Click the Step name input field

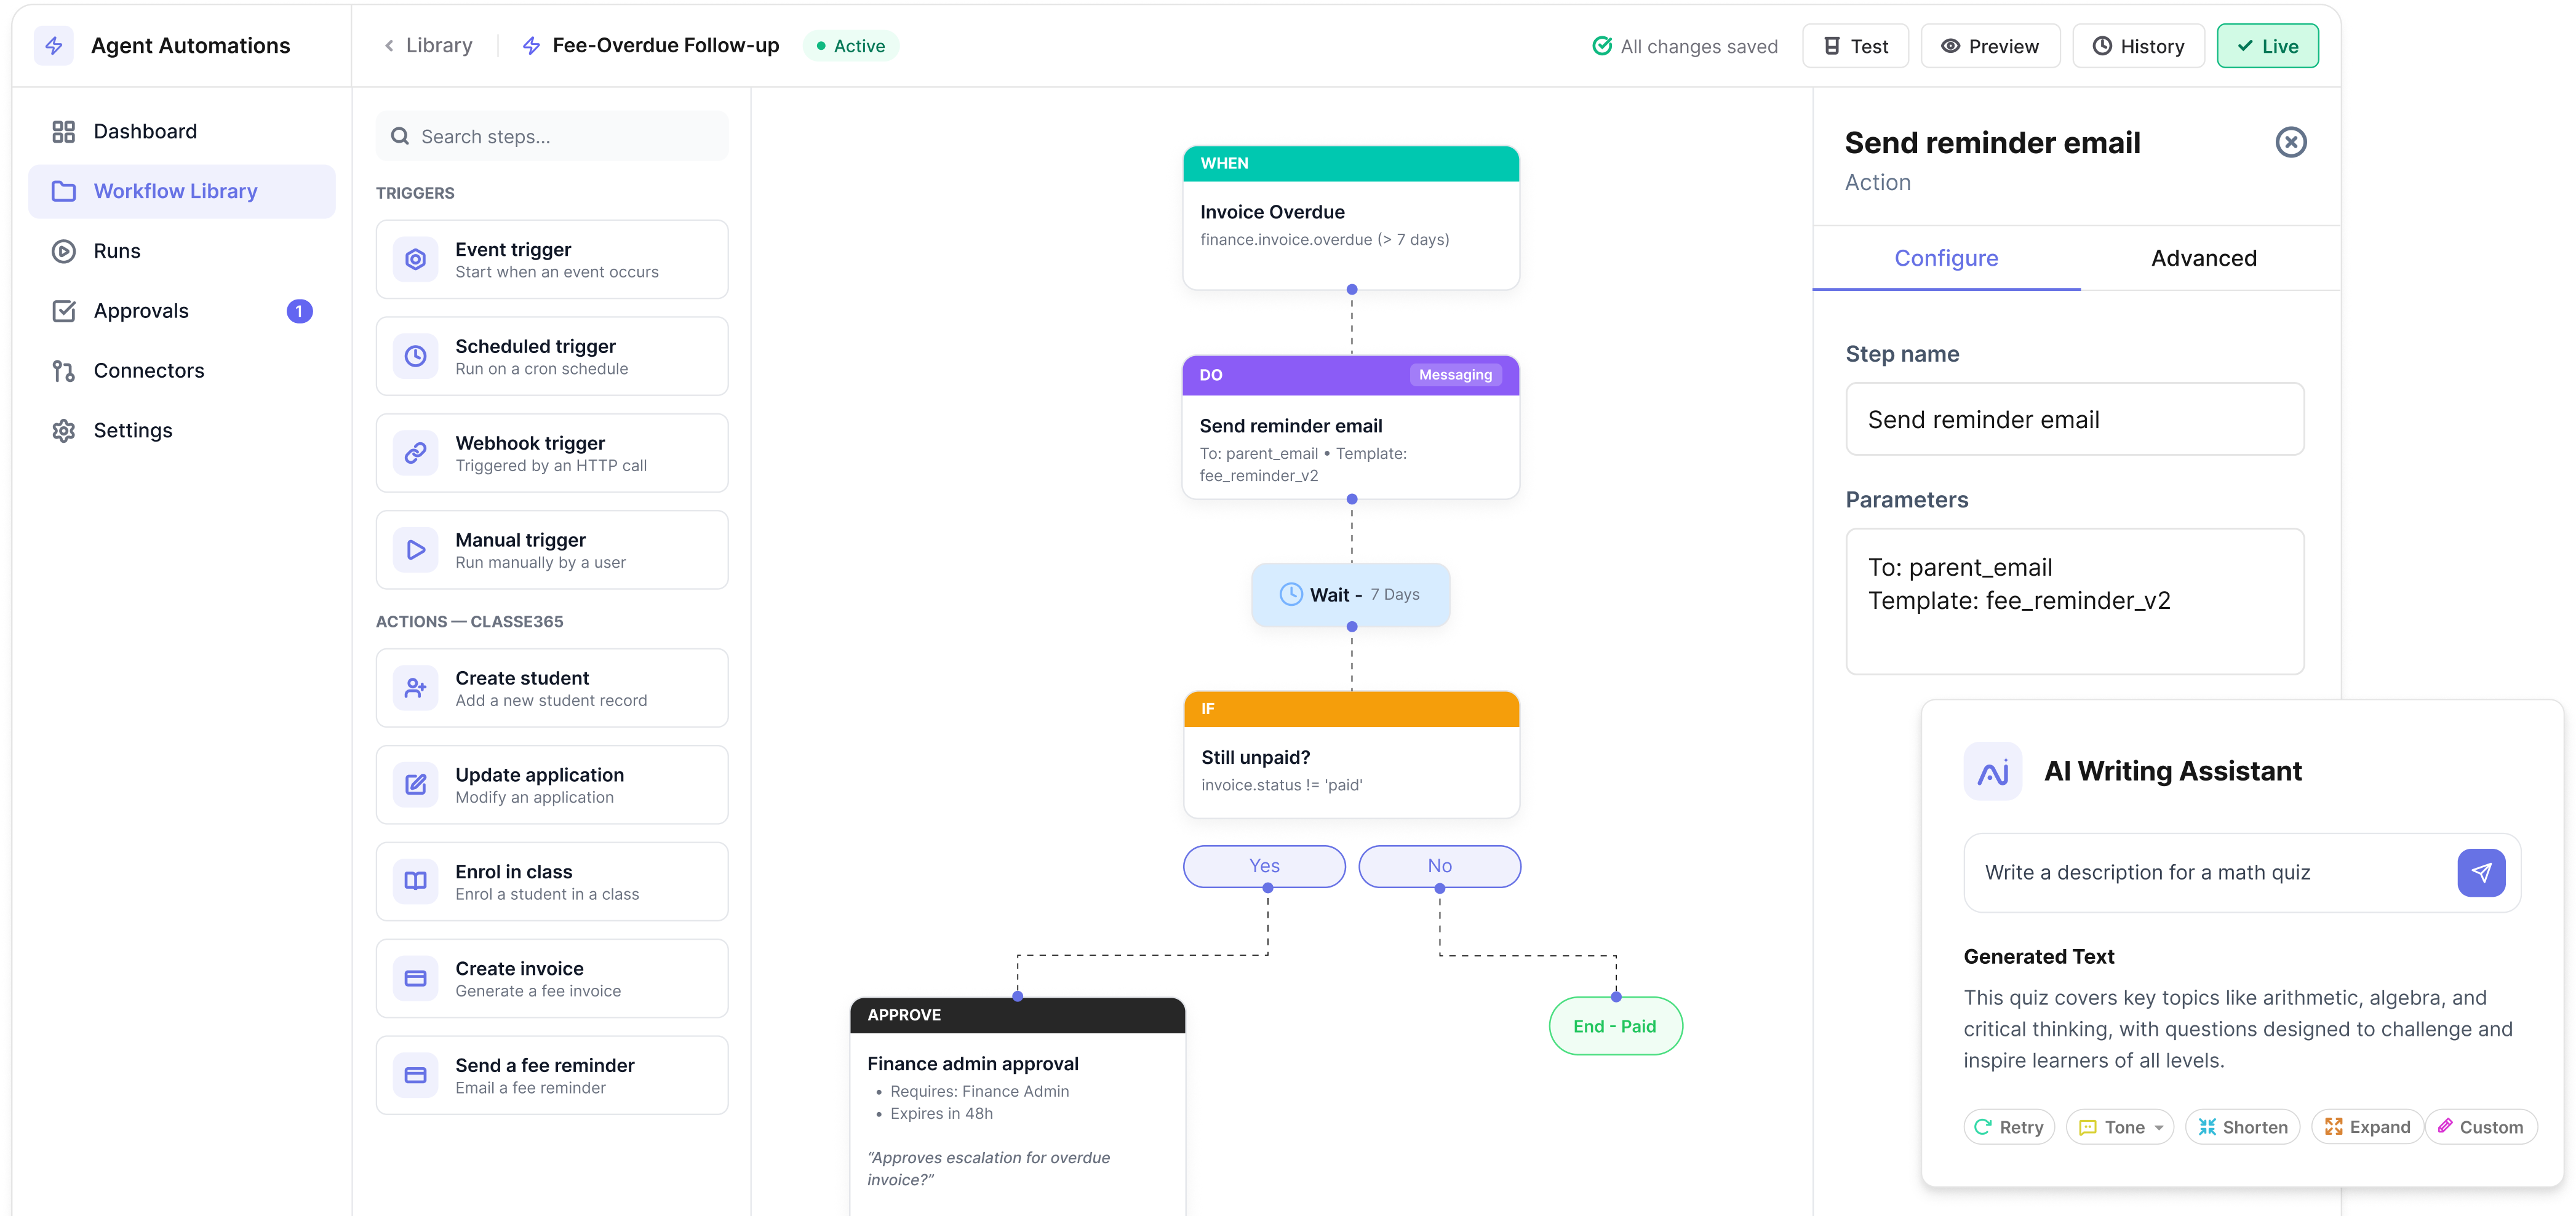click(2075, 419)
